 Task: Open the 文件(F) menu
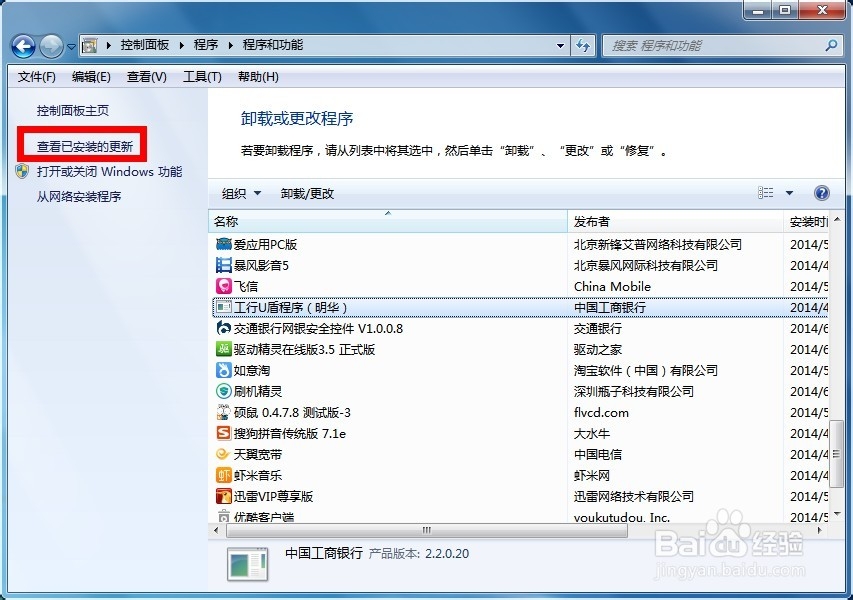[36, 77]
